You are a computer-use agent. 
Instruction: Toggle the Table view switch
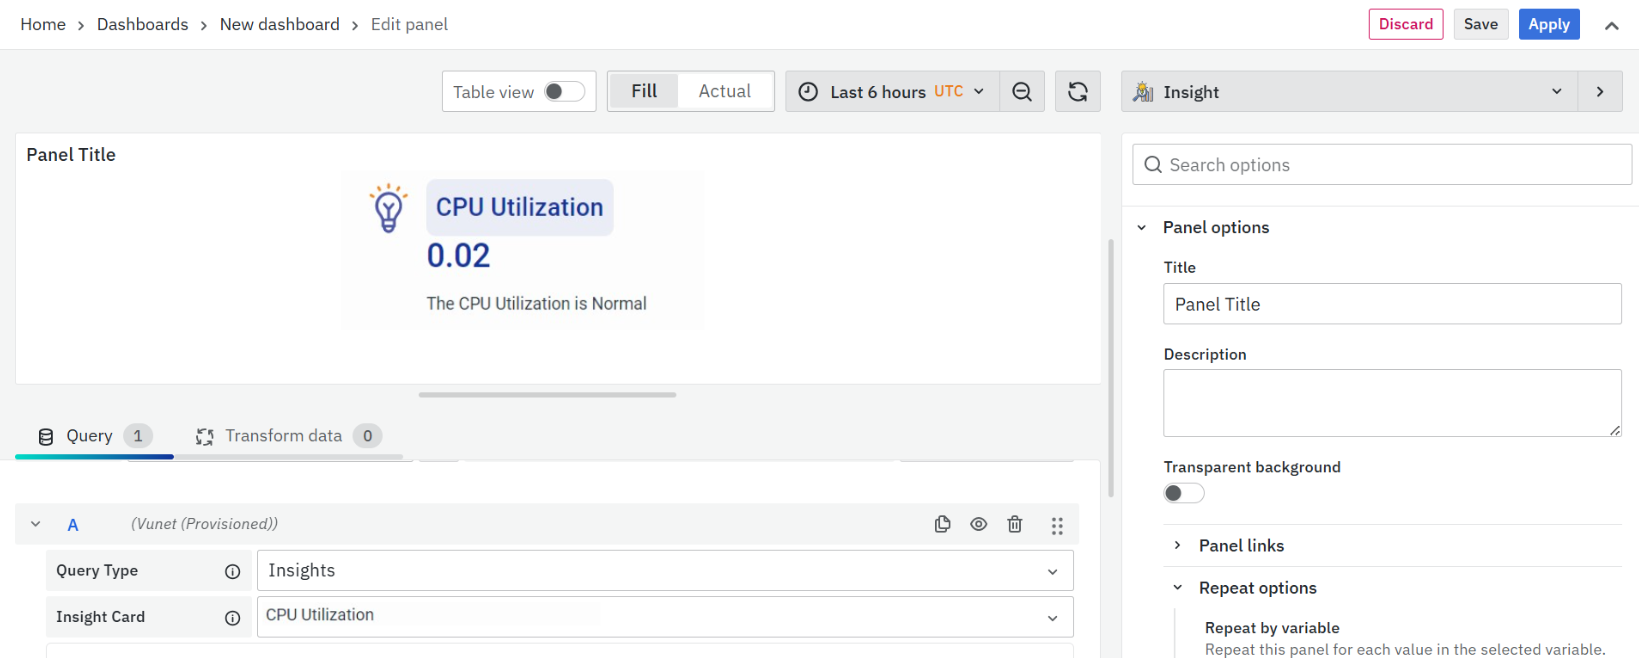click(564, 92)
